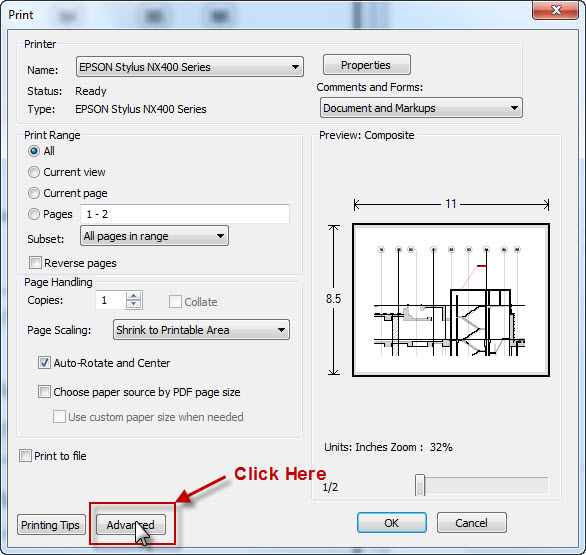
Task: Click the preview page slider handle
Action: pos(420,485)
